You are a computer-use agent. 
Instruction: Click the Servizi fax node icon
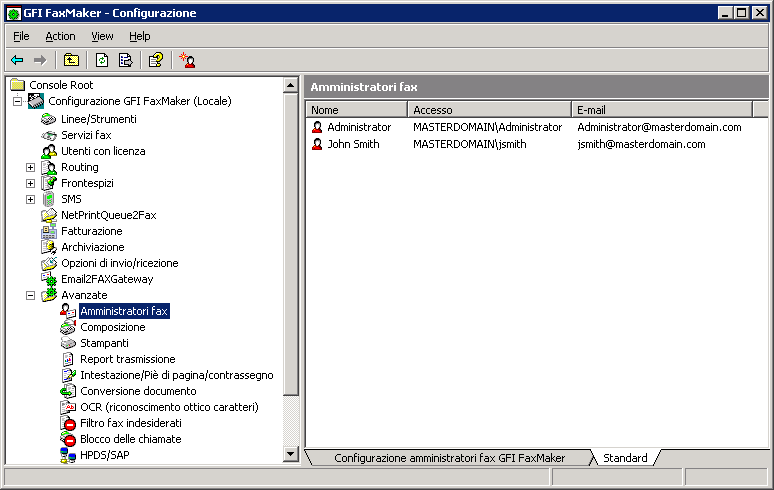pyautogui.click(x=48, y=135)
